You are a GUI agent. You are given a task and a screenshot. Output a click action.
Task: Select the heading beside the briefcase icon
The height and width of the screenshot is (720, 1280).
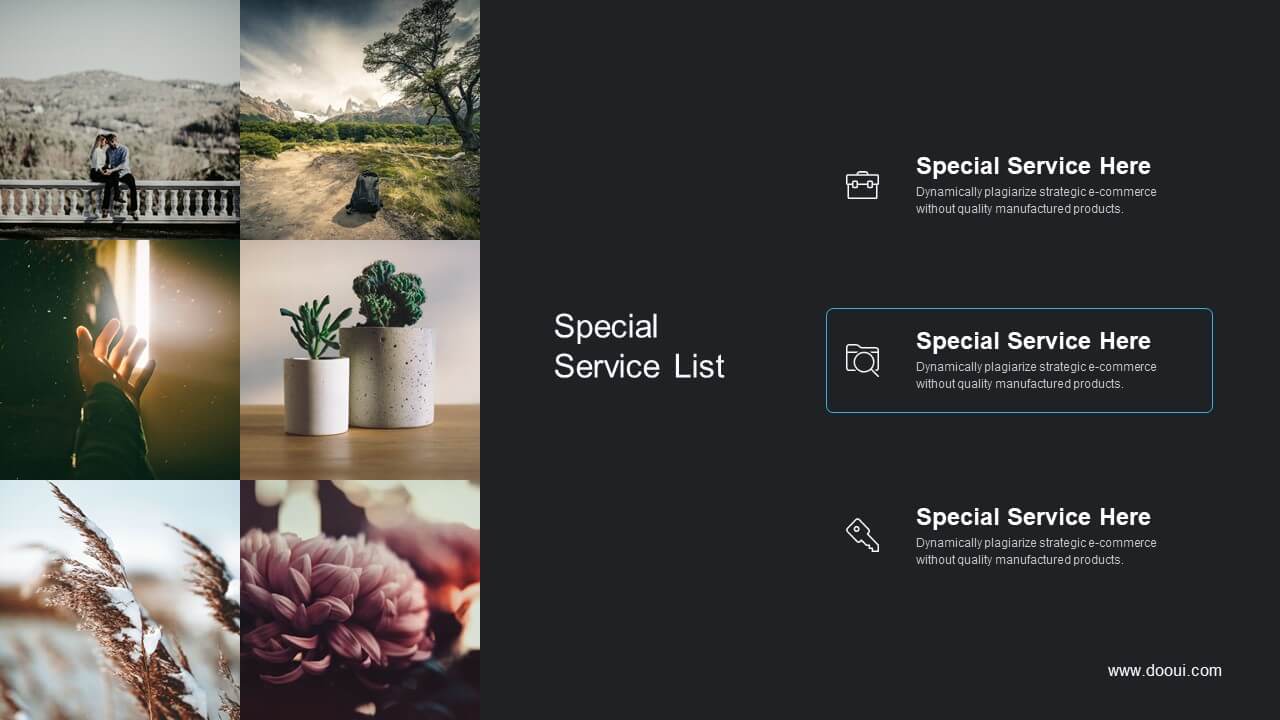pos(1033,166)
